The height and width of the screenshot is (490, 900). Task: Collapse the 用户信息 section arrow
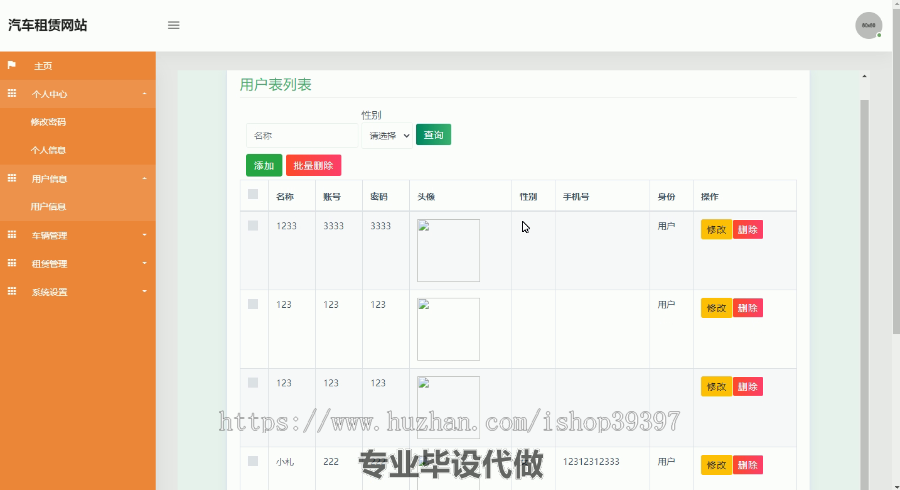(x=145, y=178)
